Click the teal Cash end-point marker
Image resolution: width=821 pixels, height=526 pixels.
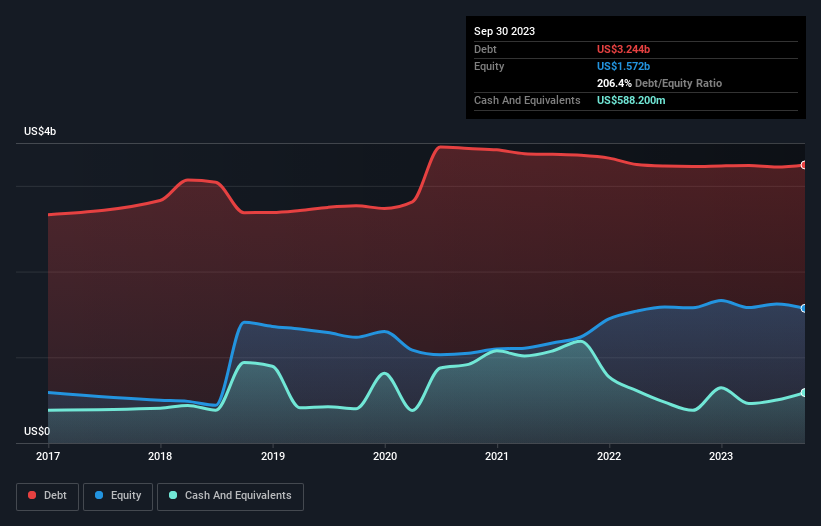[x=804, y=393]
